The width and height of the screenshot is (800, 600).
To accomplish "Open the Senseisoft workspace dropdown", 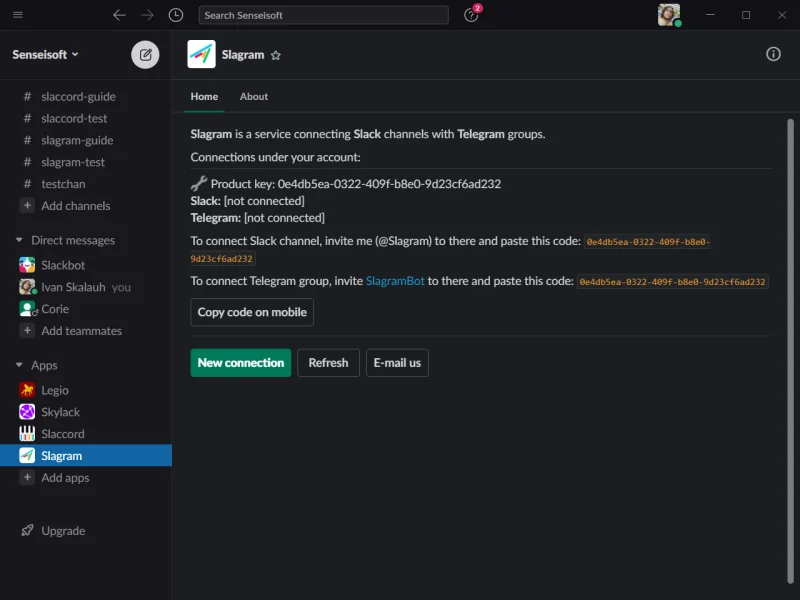I will coord(45,55).
